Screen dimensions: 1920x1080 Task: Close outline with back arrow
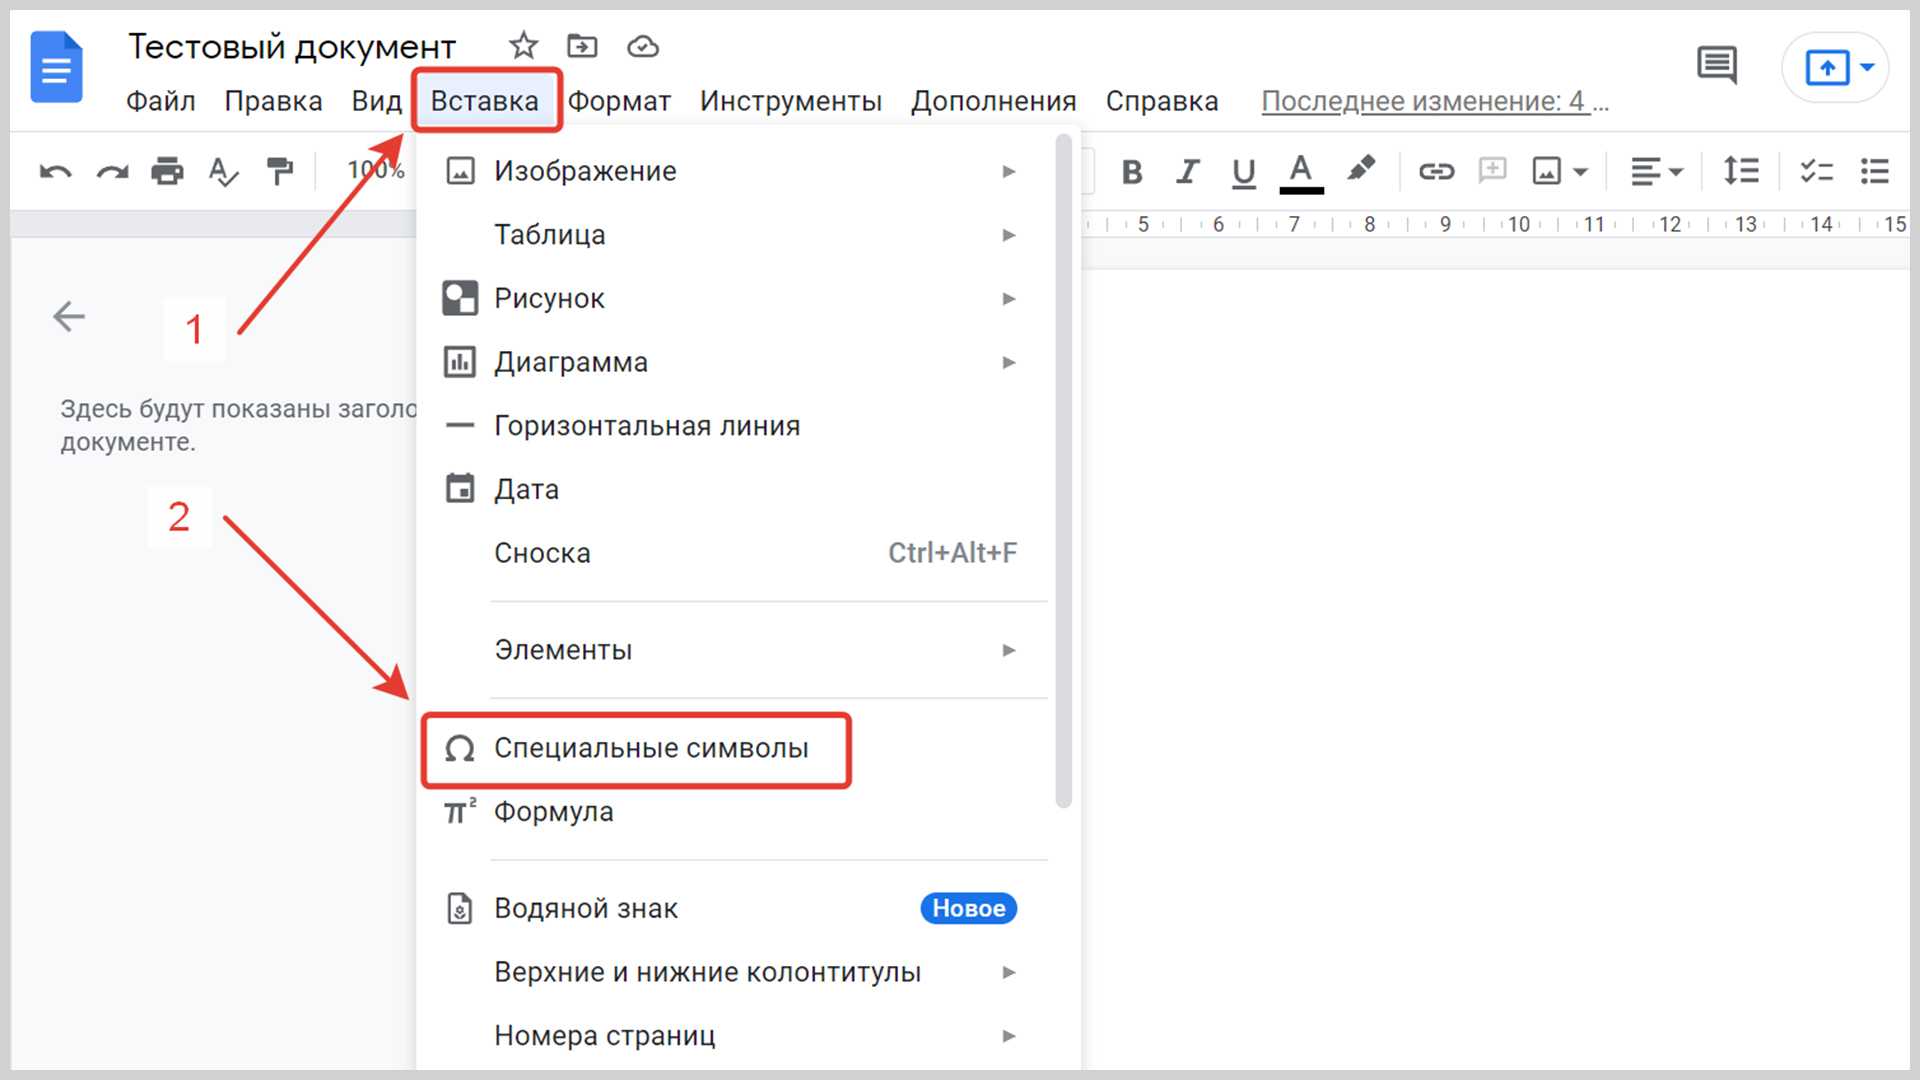(69, 317)
